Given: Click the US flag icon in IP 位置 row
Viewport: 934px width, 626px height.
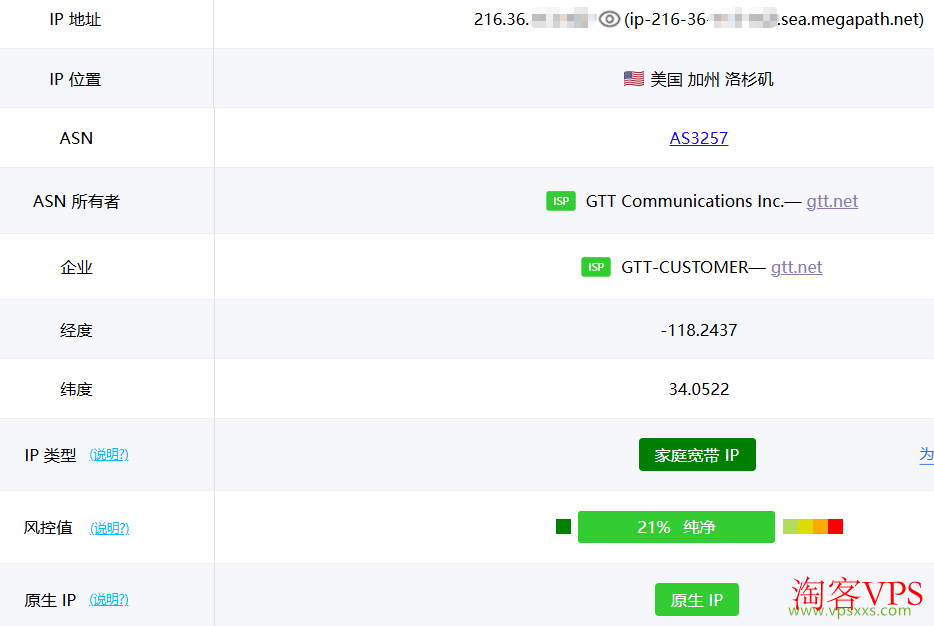Looking at the screenshot, I should point(633,78).
